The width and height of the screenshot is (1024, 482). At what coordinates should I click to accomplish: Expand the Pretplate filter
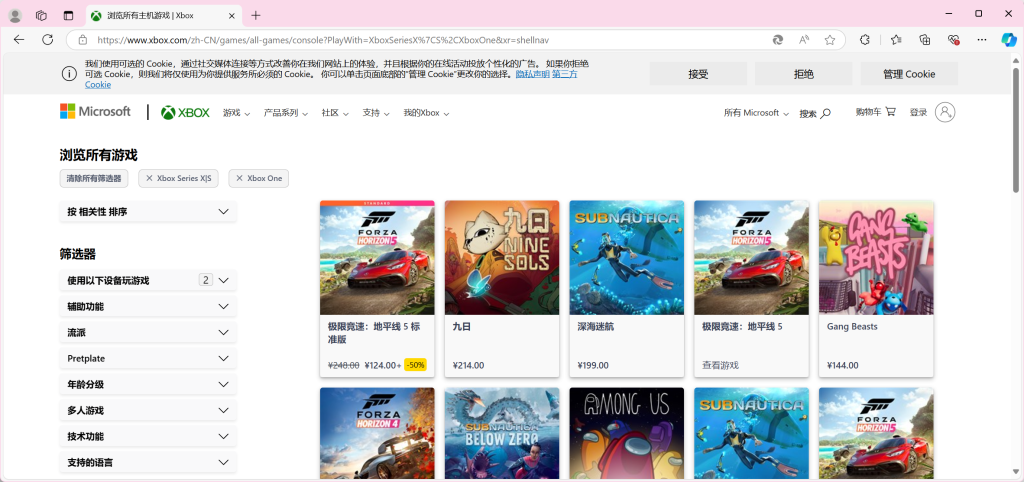coord(148,359)
